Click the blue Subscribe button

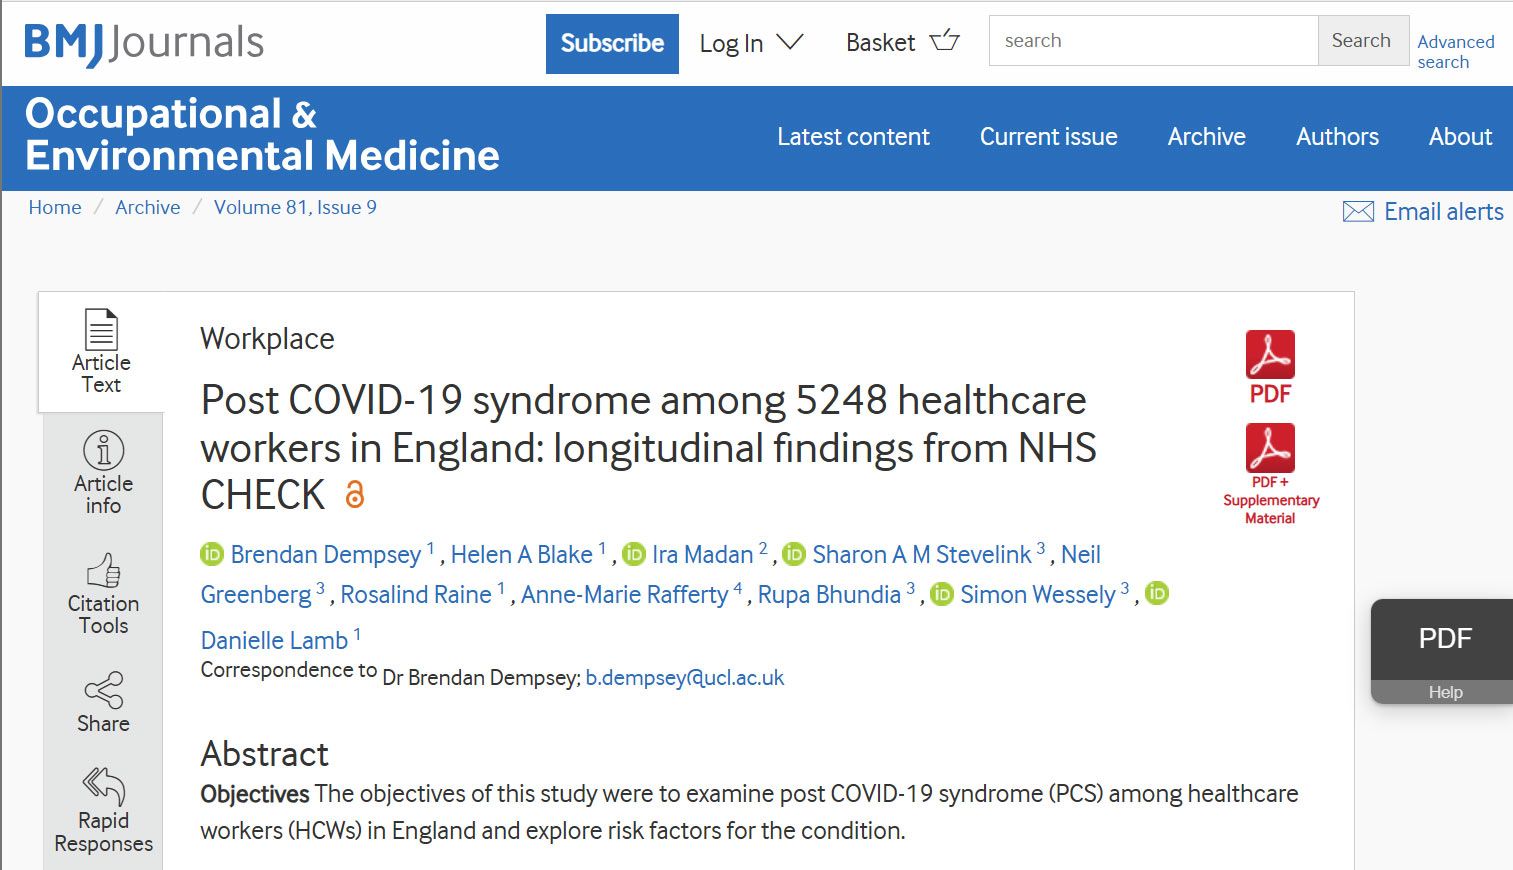pos(612,43)
